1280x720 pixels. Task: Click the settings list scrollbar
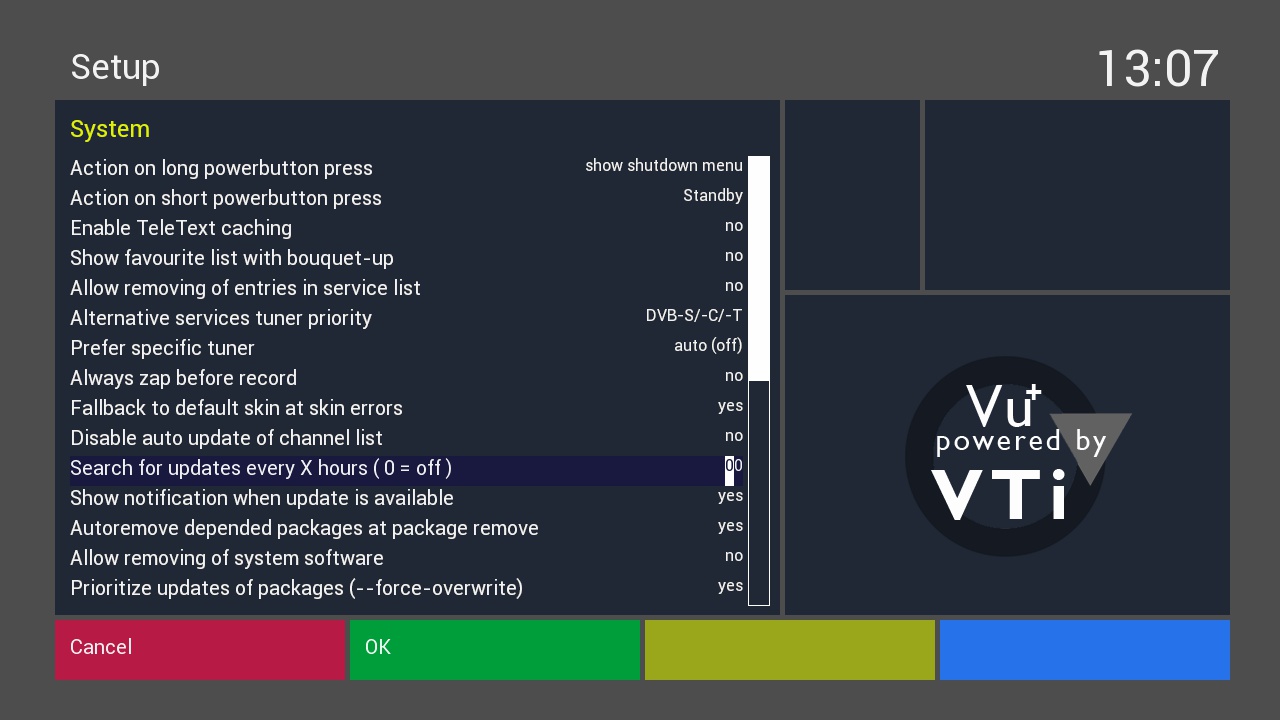click(x=759, y=380)
